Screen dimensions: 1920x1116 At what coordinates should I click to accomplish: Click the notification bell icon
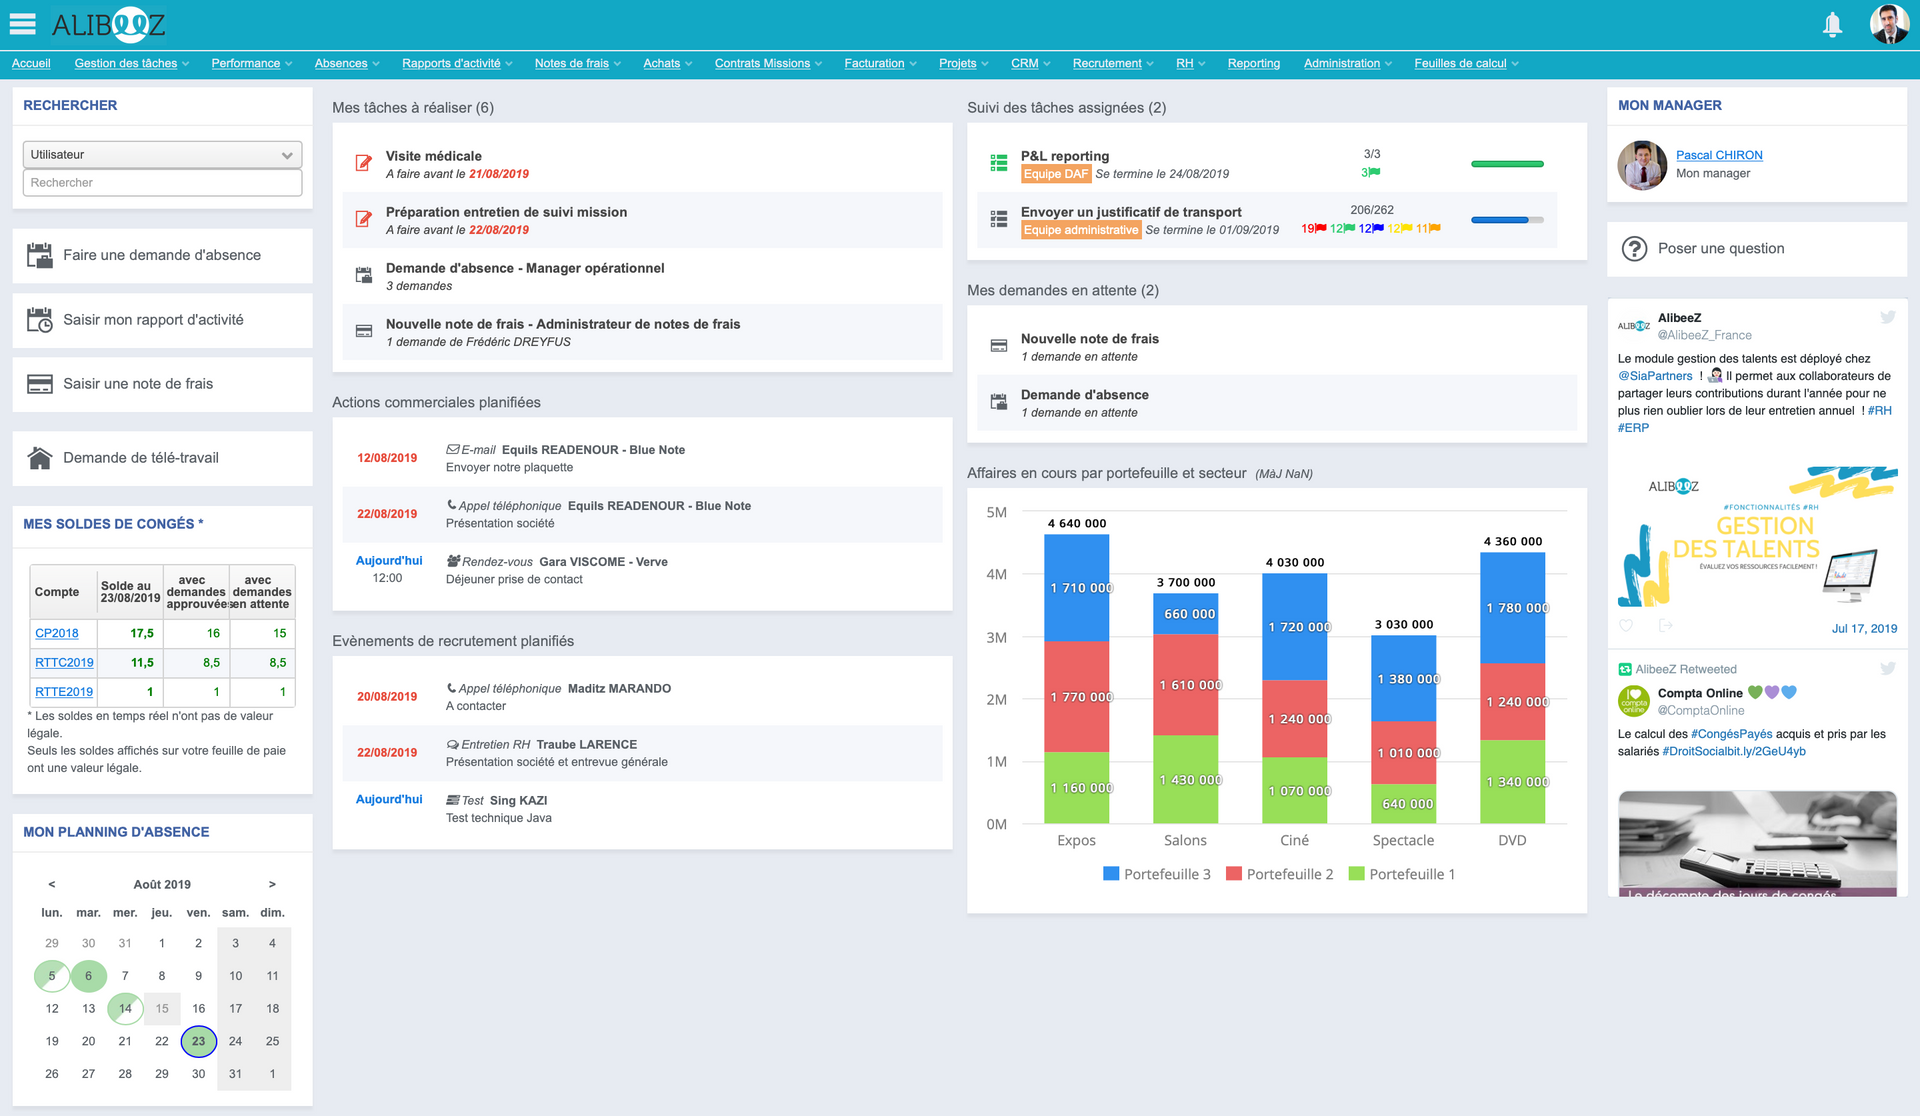[1832, 25]
